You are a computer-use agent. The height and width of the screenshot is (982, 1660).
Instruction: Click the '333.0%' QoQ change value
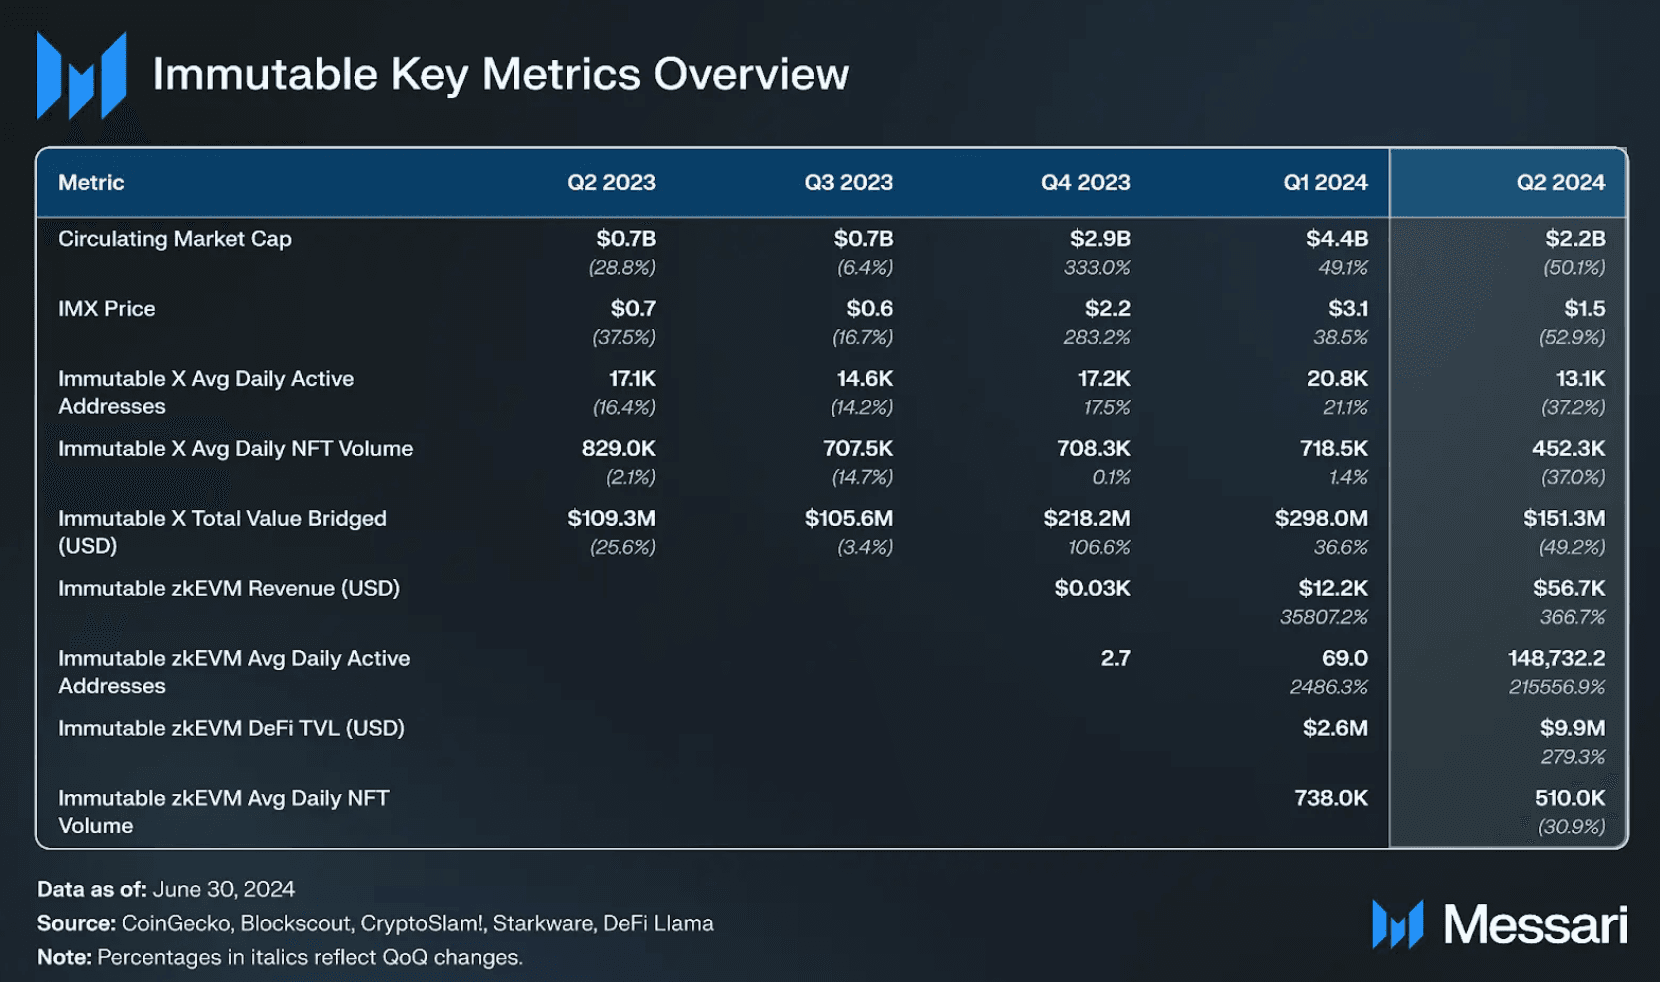coord(1097,267)
